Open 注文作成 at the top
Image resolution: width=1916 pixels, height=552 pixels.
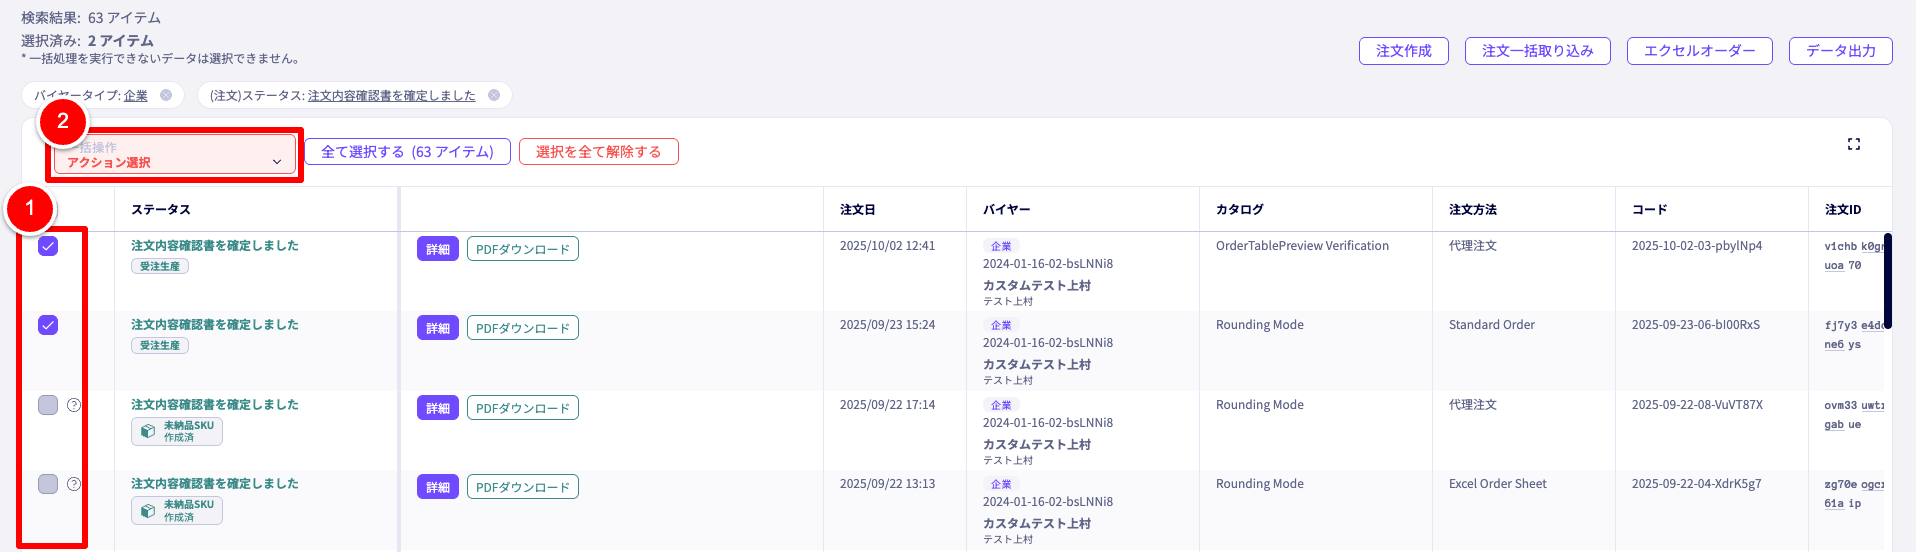[1403, 51]
